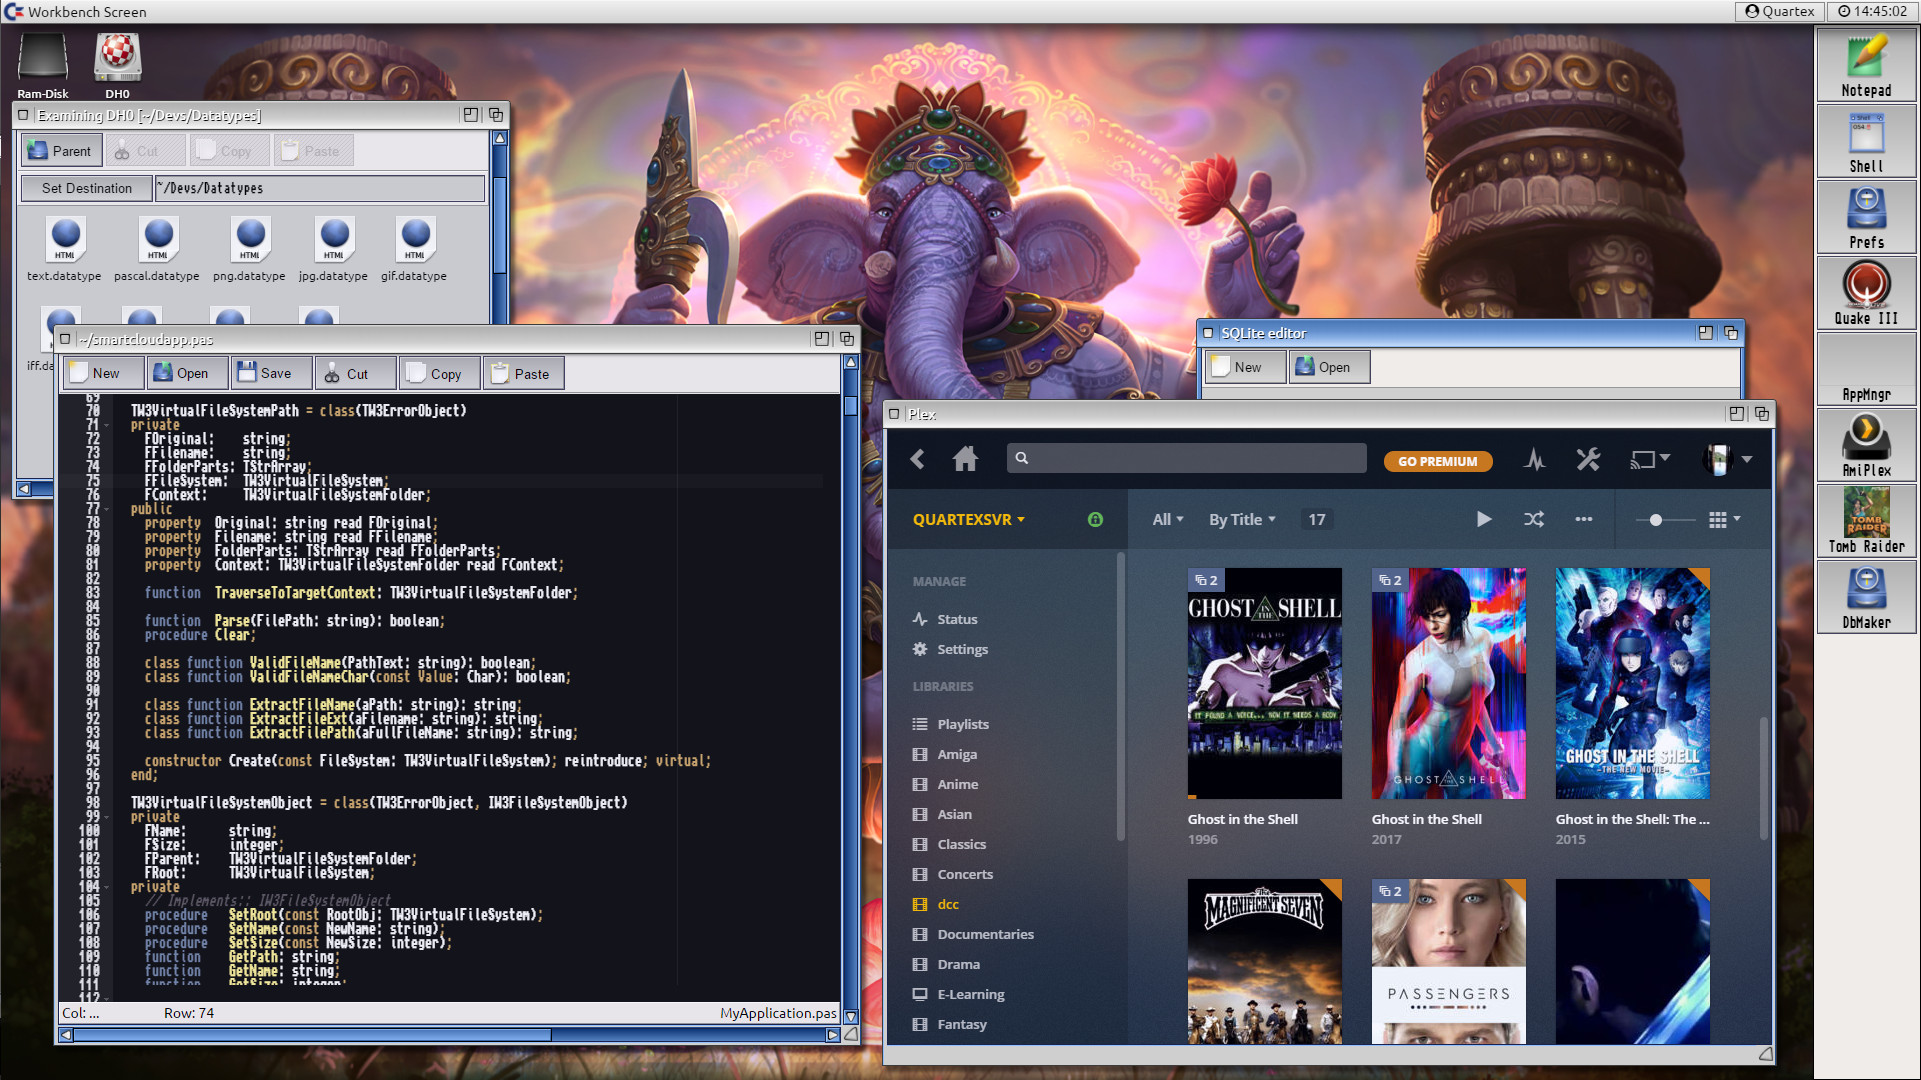1921x1080 pixels.
Task: Click the Plex search field
Action: pos(1186,458)
